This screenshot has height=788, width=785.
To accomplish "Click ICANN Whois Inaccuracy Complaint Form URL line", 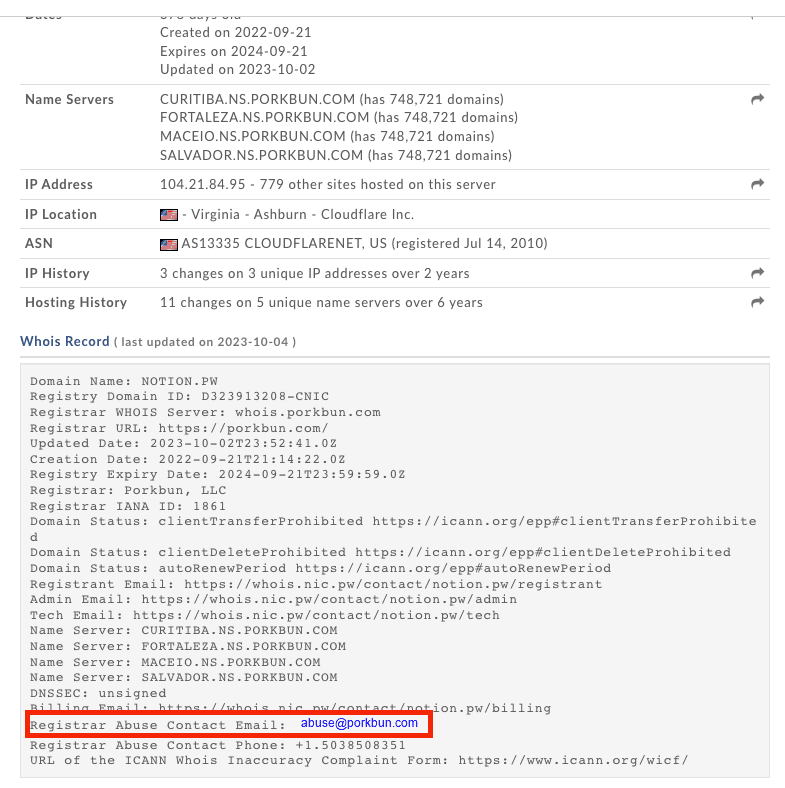I will pyautogui.click(x=359, y=760).
